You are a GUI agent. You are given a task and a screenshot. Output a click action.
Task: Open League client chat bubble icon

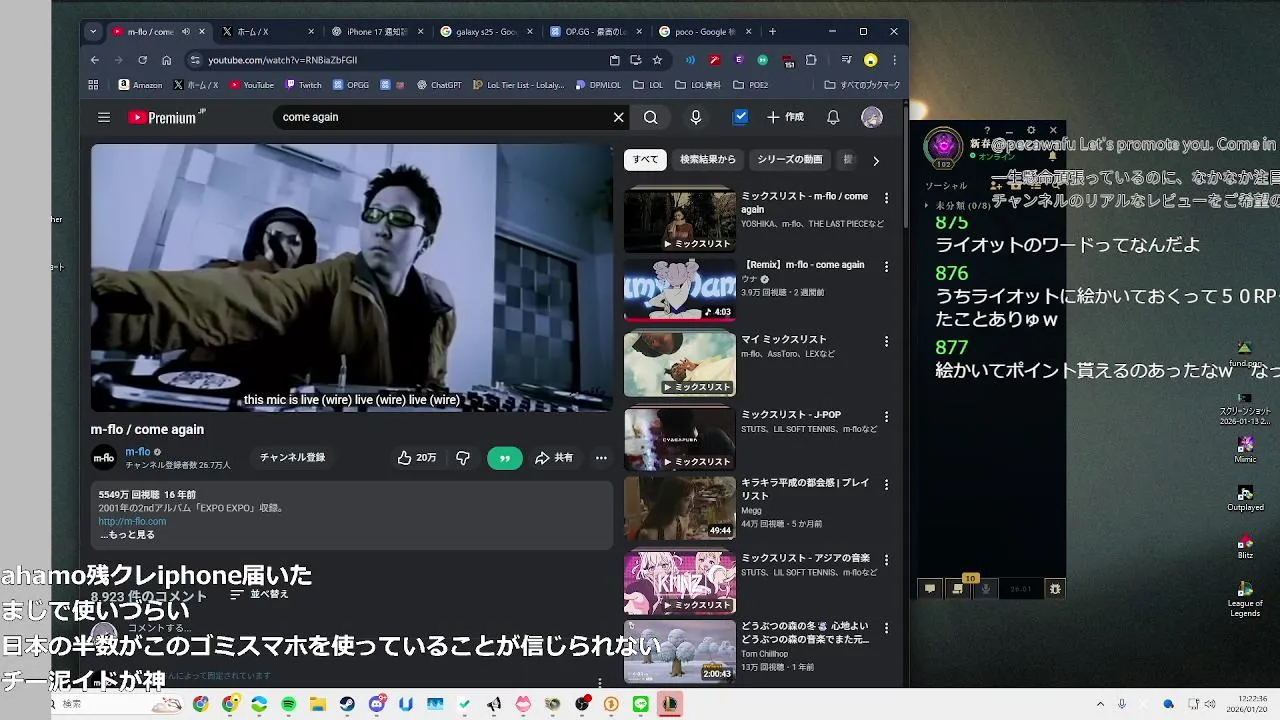930,589
